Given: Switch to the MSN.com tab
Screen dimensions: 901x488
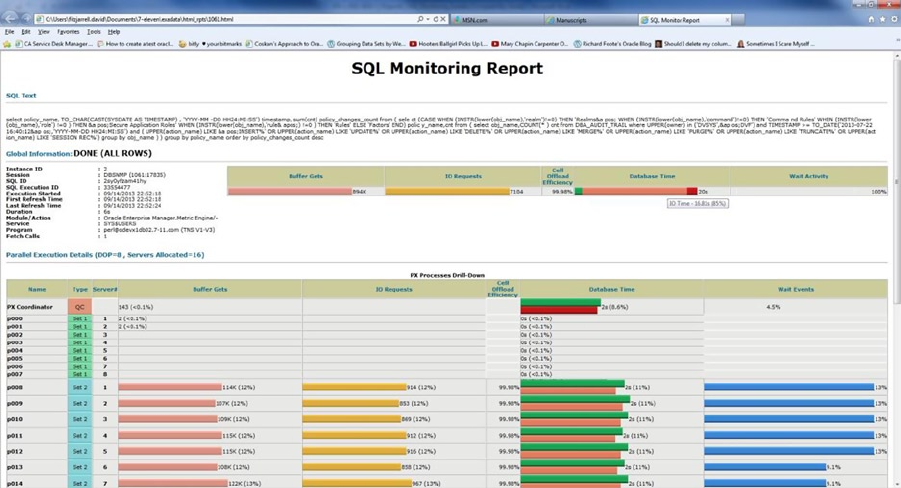Looking at the screenshot, I should 496,20.
